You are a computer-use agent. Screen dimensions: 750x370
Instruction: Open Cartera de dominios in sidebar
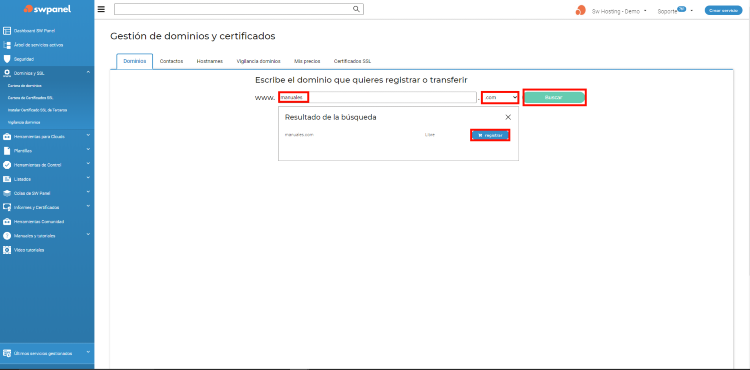[24, 86]
